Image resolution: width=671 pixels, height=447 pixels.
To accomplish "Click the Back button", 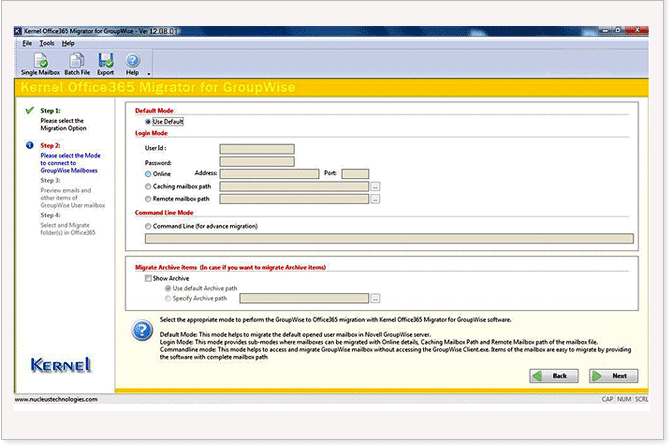I will click(554, 376).
